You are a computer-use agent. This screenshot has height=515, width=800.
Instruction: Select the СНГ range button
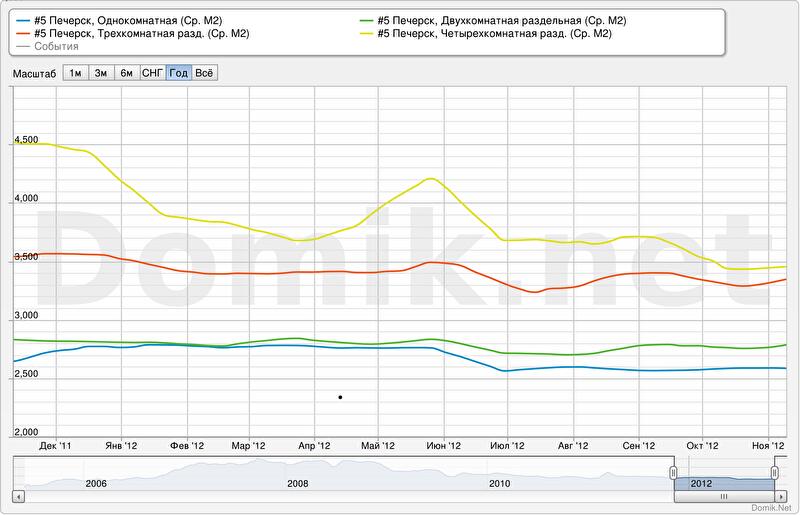point(153,73)
